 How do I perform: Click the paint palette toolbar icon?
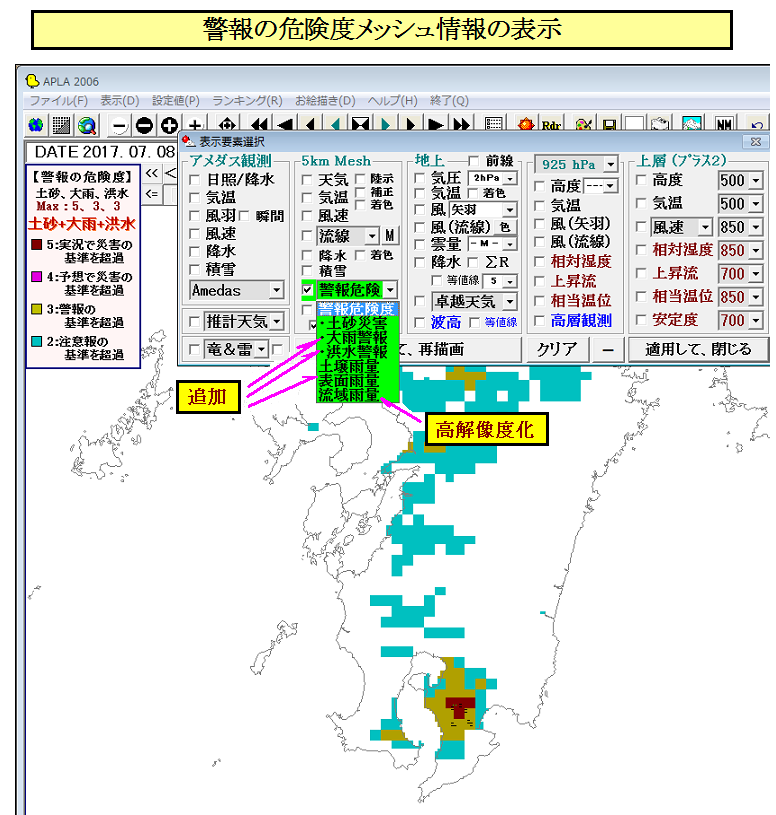click(x=584, y=125)
